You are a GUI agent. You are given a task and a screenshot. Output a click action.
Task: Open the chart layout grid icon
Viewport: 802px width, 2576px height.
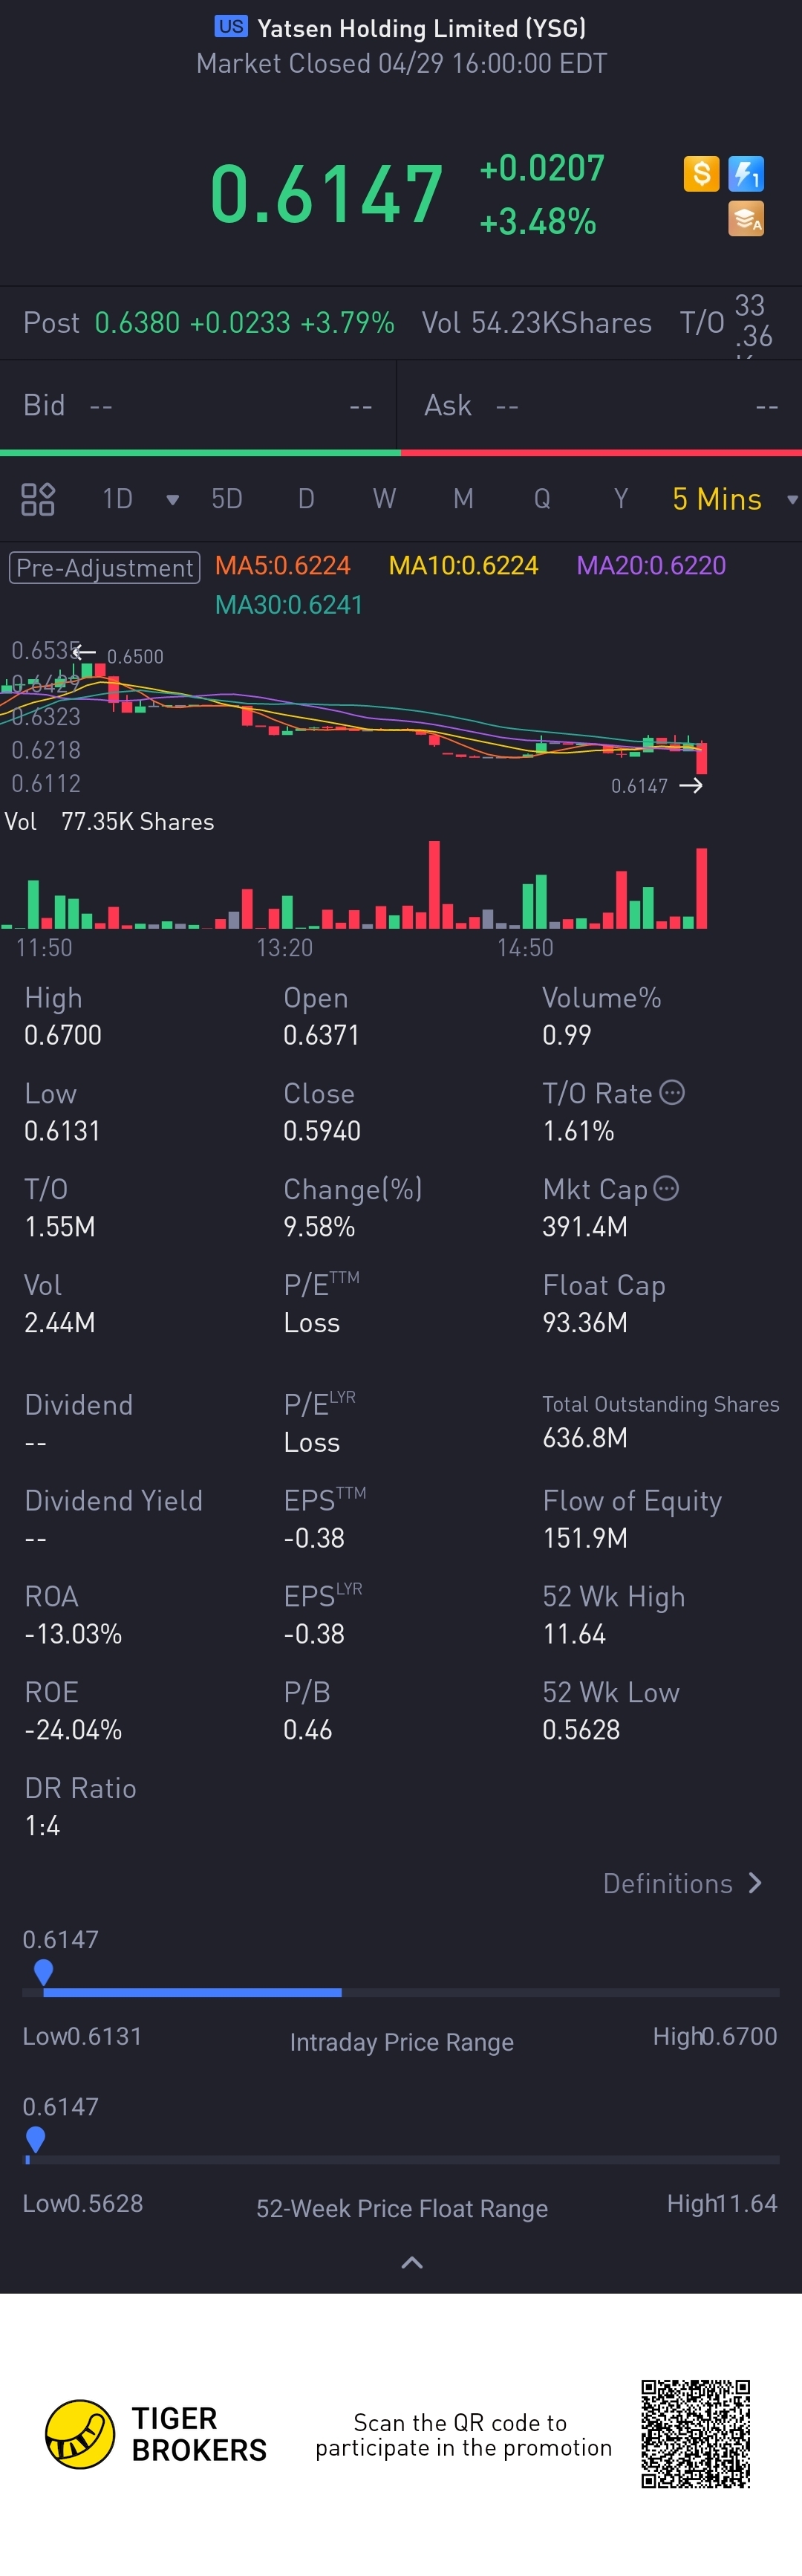[x=38, y=499]
